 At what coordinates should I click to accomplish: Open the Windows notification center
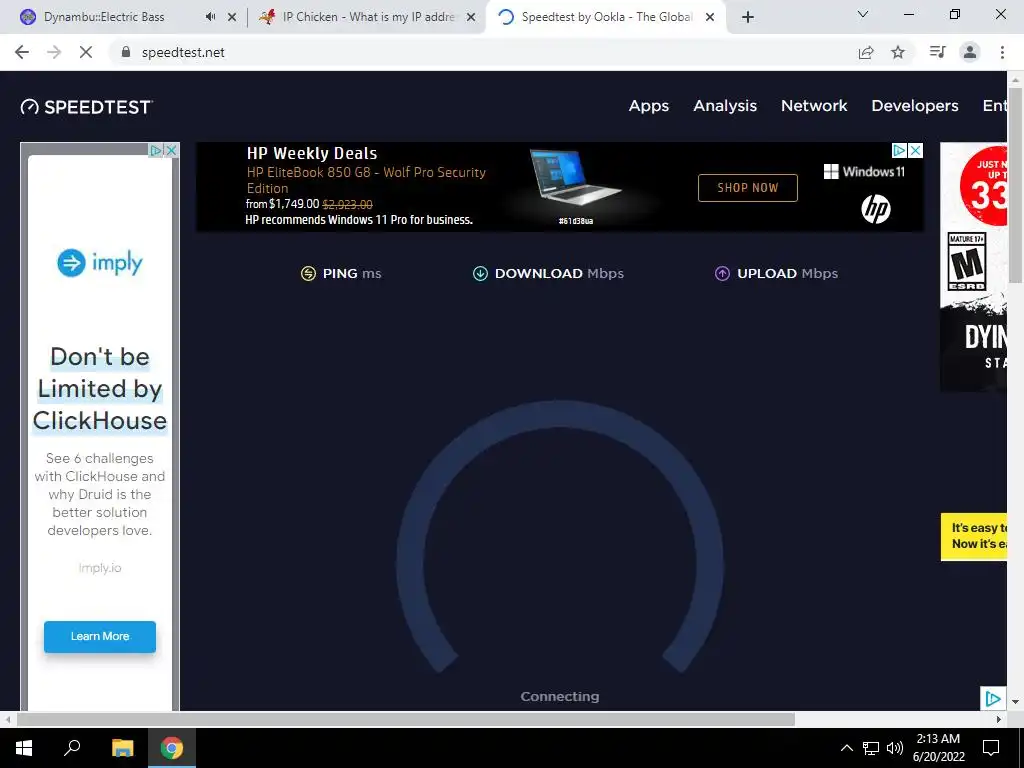[x=991, y=748]
